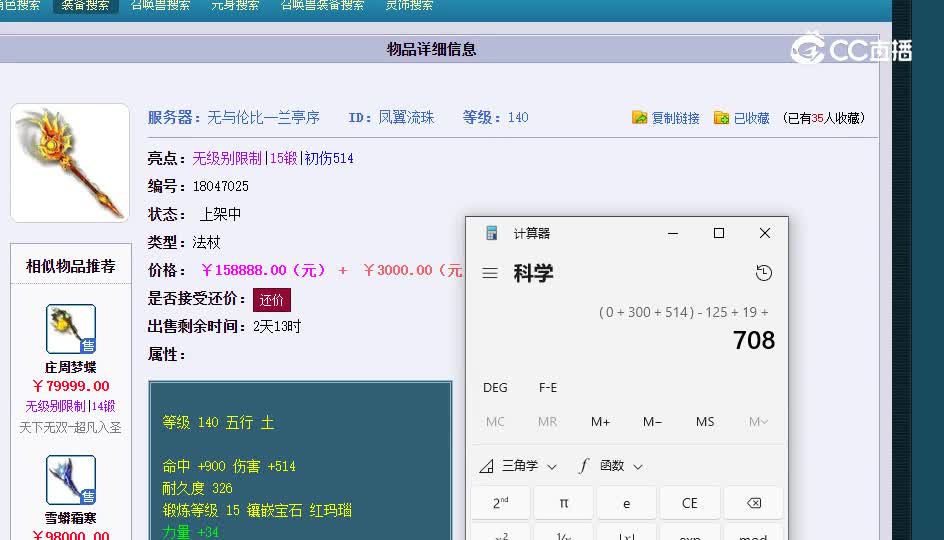Expand the 函数 functions dropdown
The width and height of the screenshot is (944, 540).
click(611, 465)
